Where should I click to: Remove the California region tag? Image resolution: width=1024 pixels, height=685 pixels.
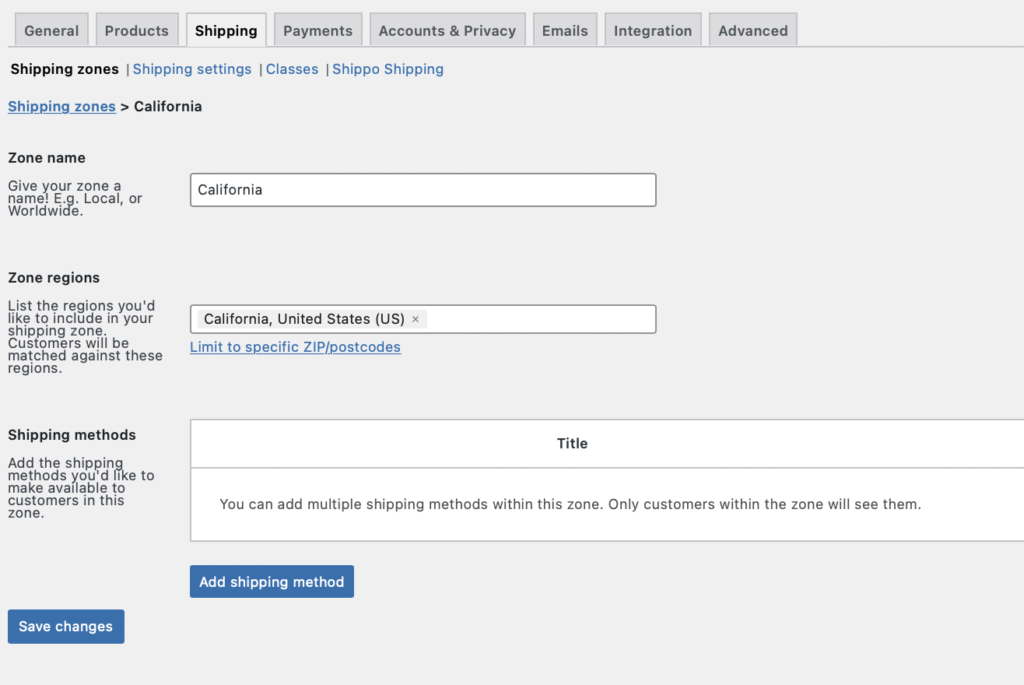416,319
